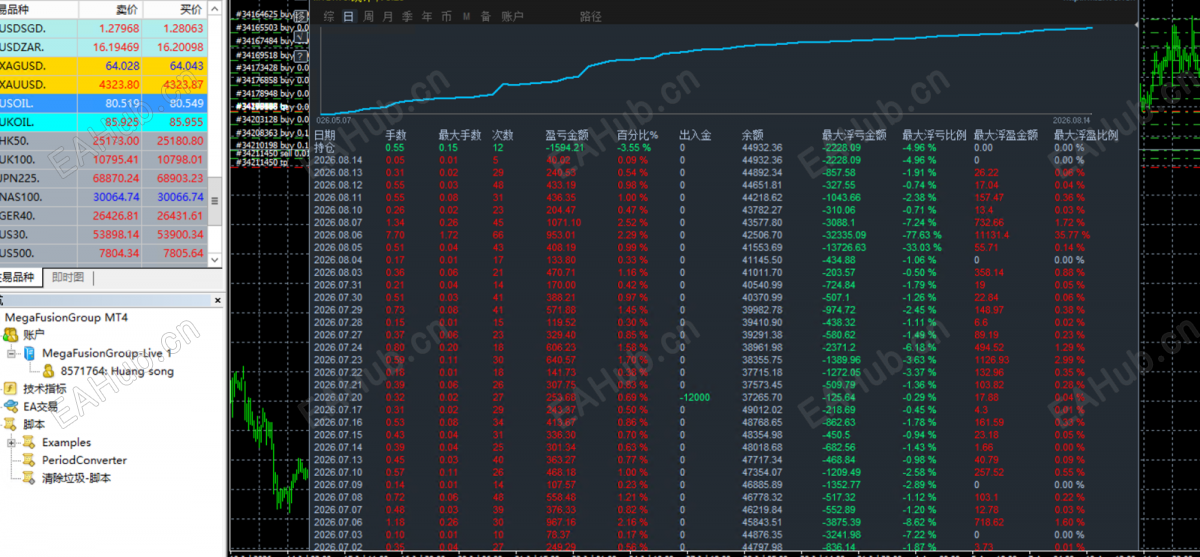Select the XAGUSD. symbol row
This screenshot has height=557, width=1200.
104,65
